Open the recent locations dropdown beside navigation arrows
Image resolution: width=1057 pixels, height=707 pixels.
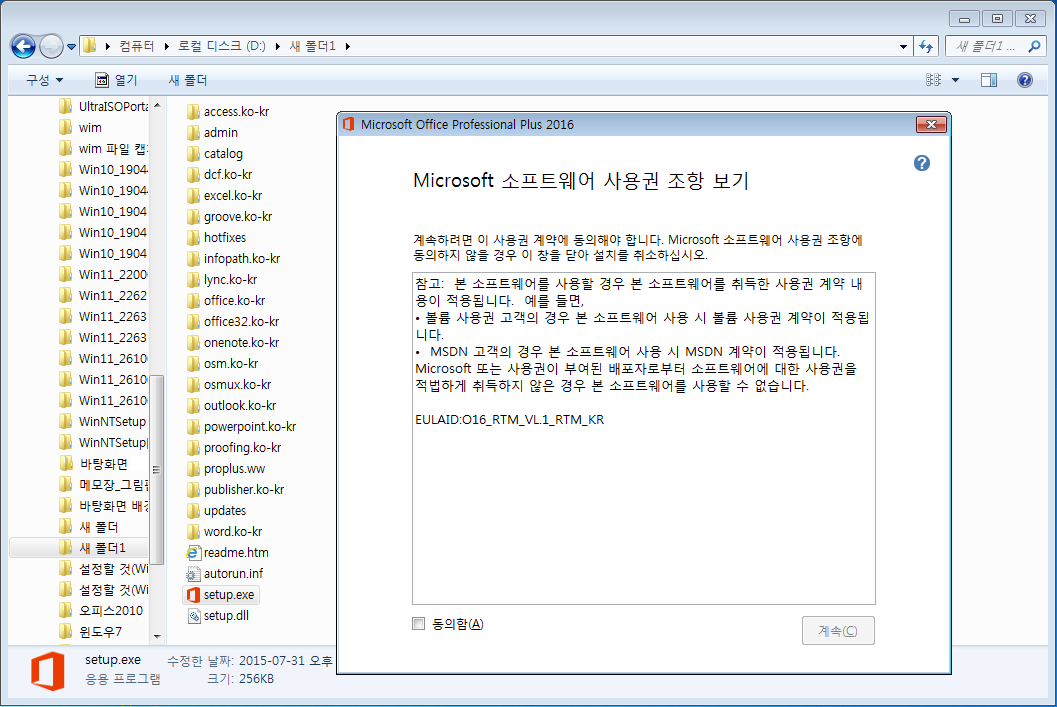(71, 47)
